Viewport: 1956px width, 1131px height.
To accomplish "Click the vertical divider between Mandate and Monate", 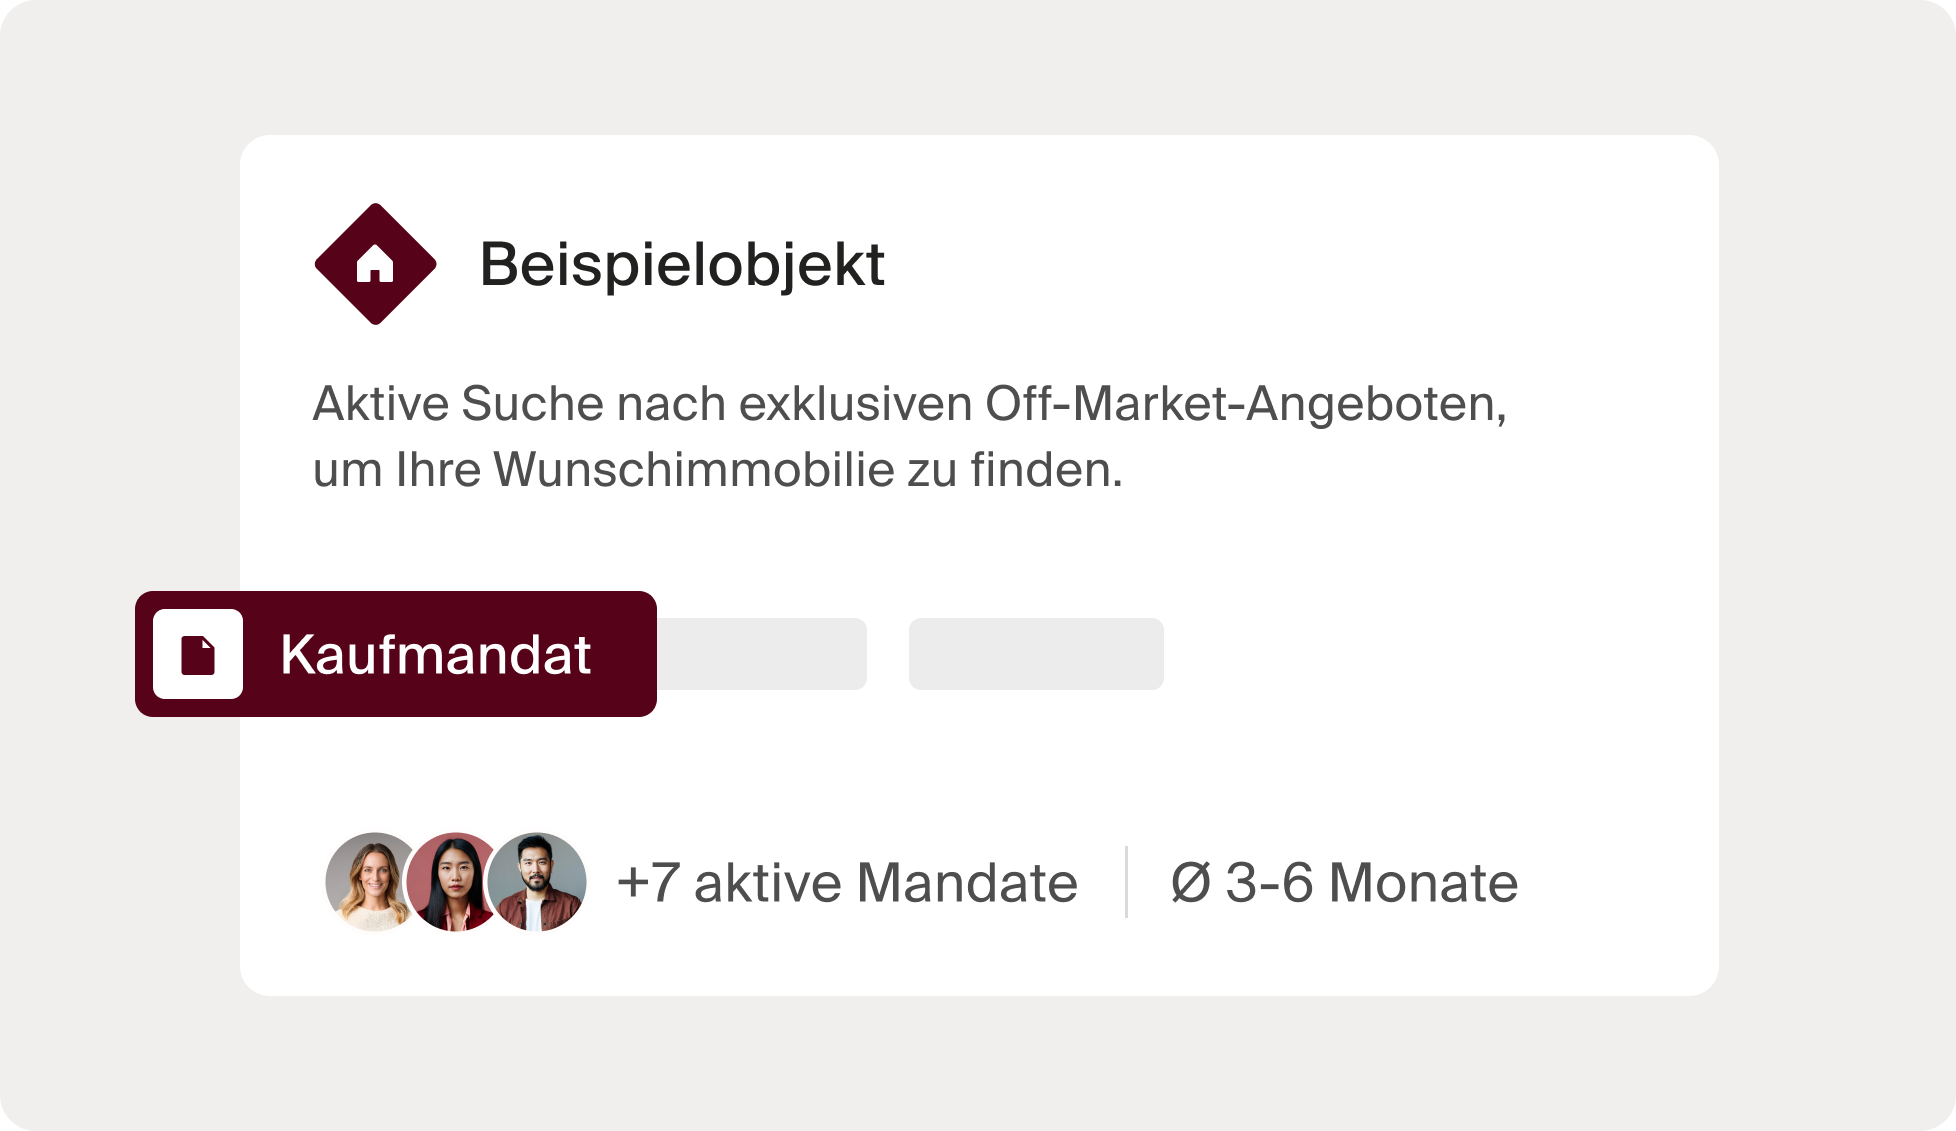I will [x=1126, y=882].
